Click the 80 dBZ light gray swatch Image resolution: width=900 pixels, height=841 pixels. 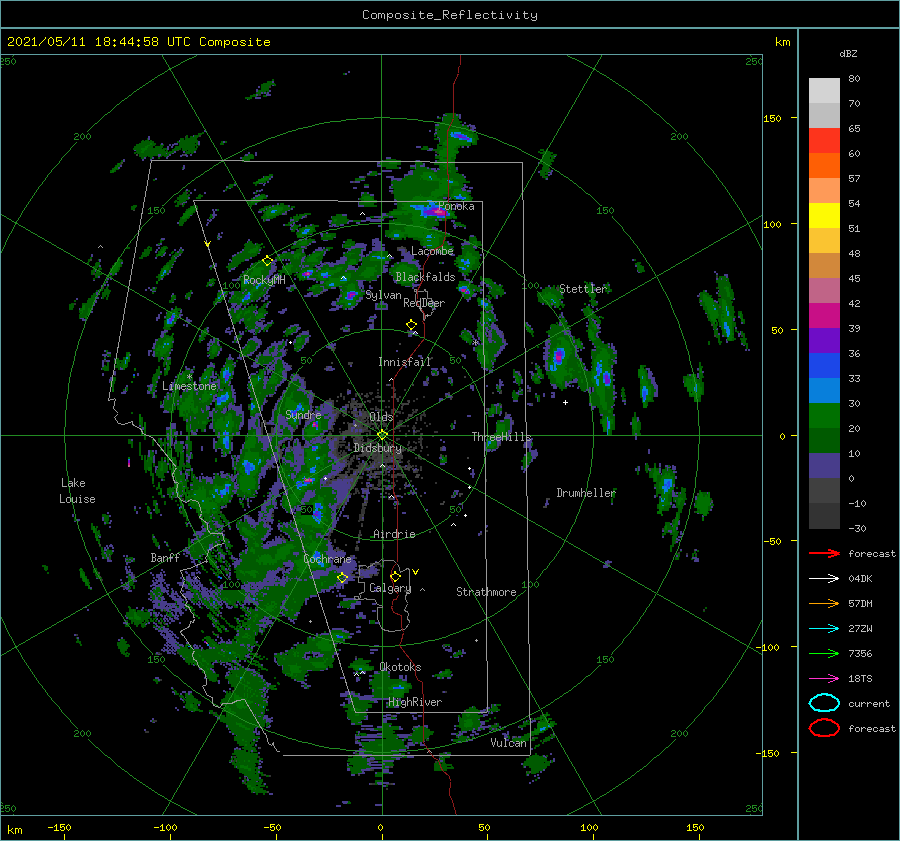(824, 90)
